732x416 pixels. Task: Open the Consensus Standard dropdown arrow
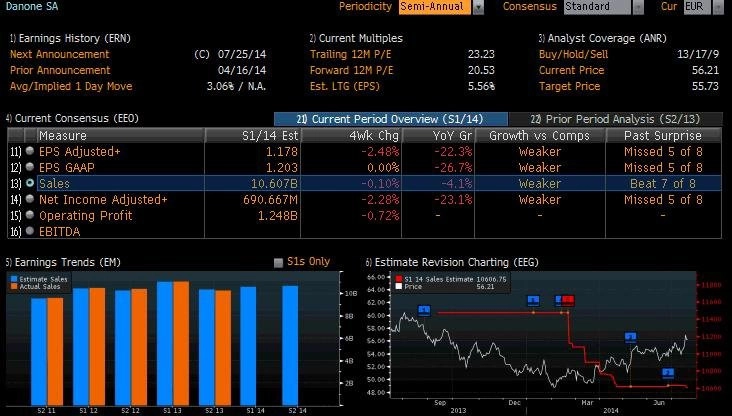638,7
